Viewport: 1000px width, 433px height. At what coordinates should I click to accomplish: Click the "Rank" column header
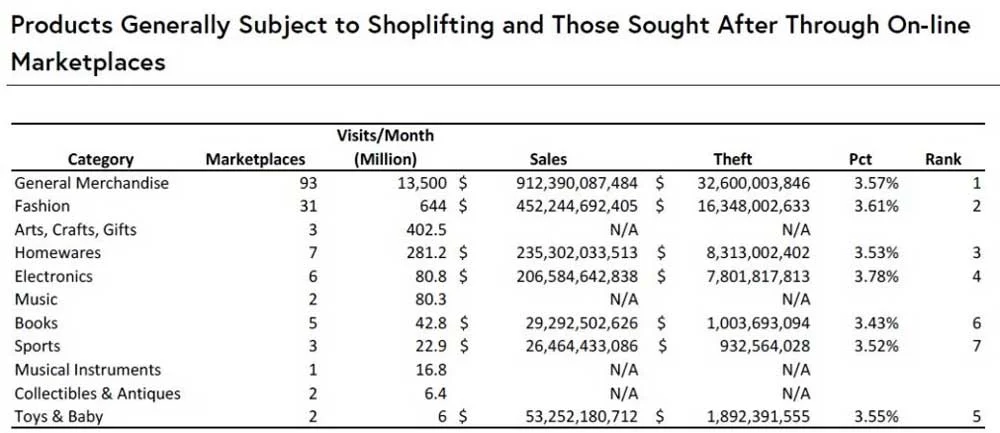click(943, 159)
